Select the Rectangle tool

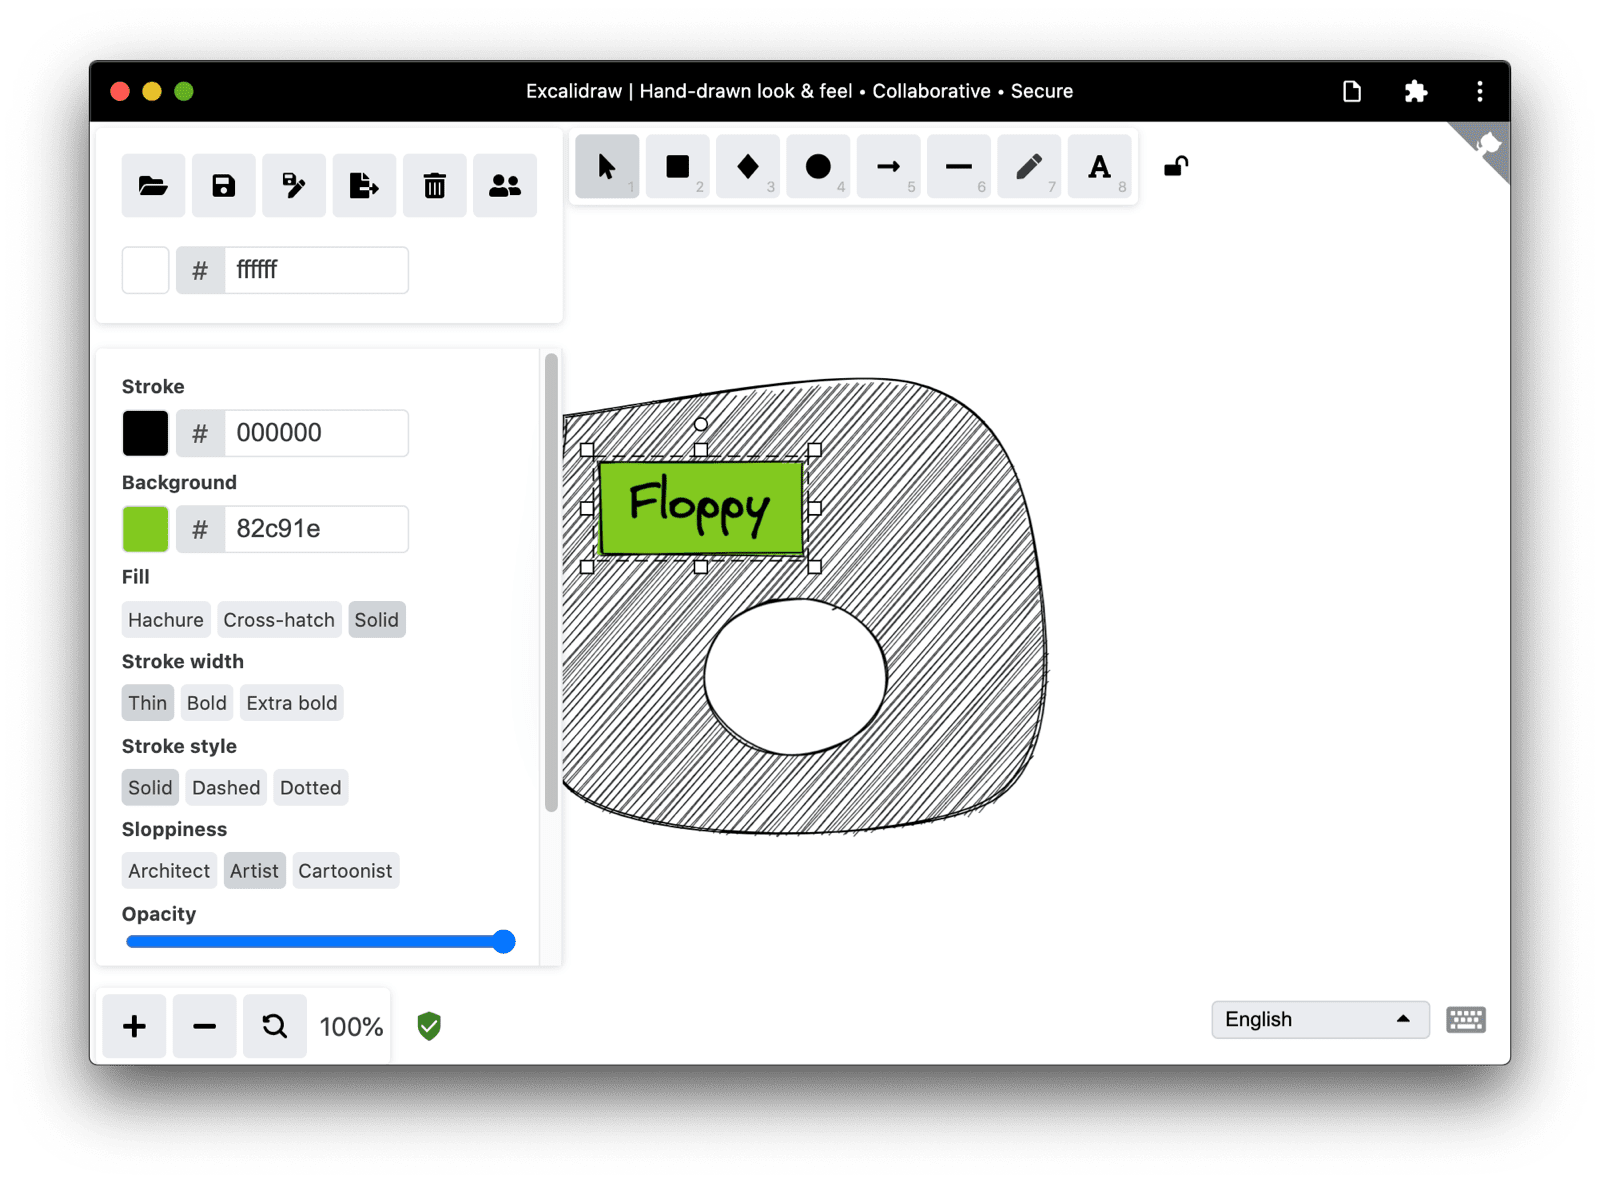(x=677, y=166)
